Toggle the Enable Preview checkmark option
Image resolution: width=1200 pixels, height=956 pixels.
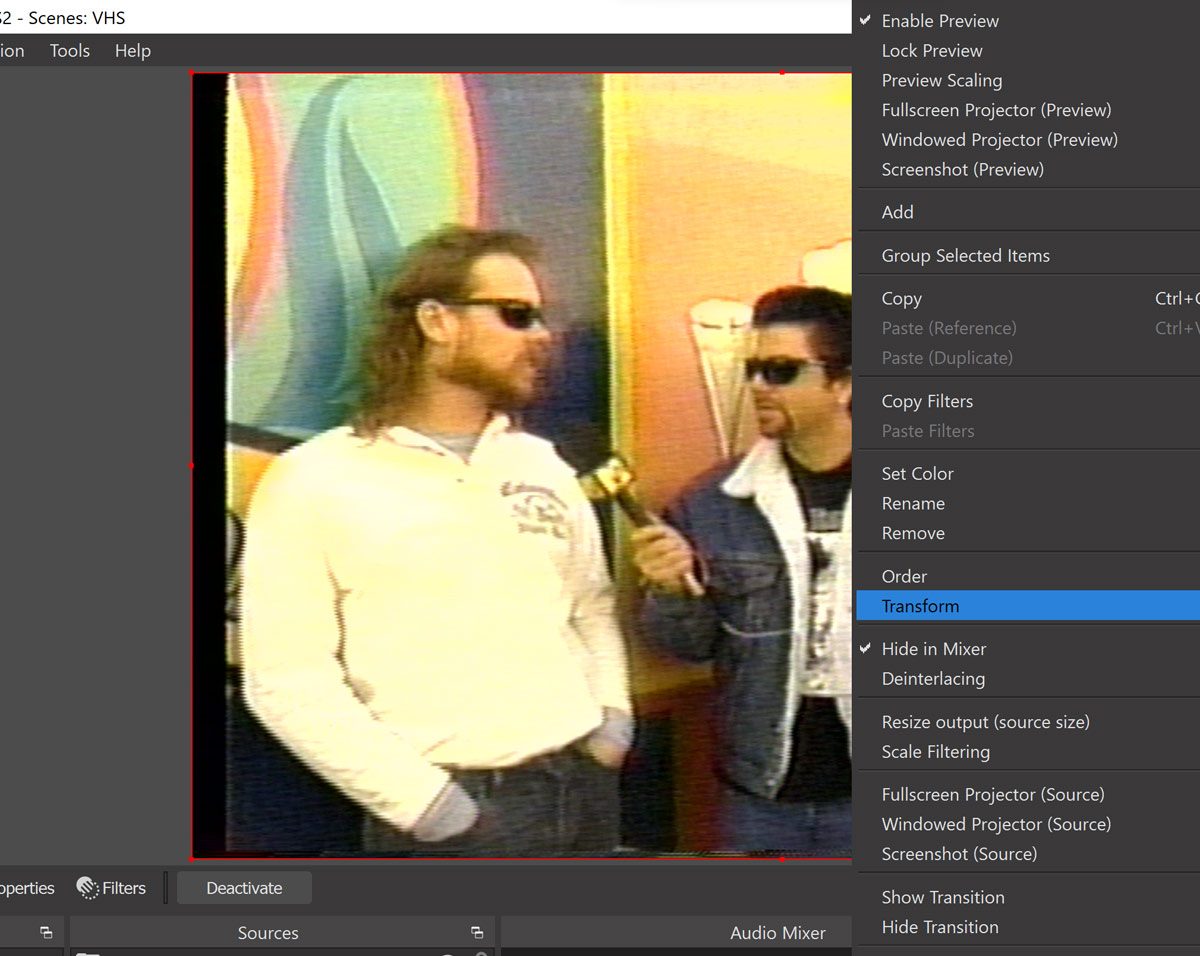click(939, 21)
